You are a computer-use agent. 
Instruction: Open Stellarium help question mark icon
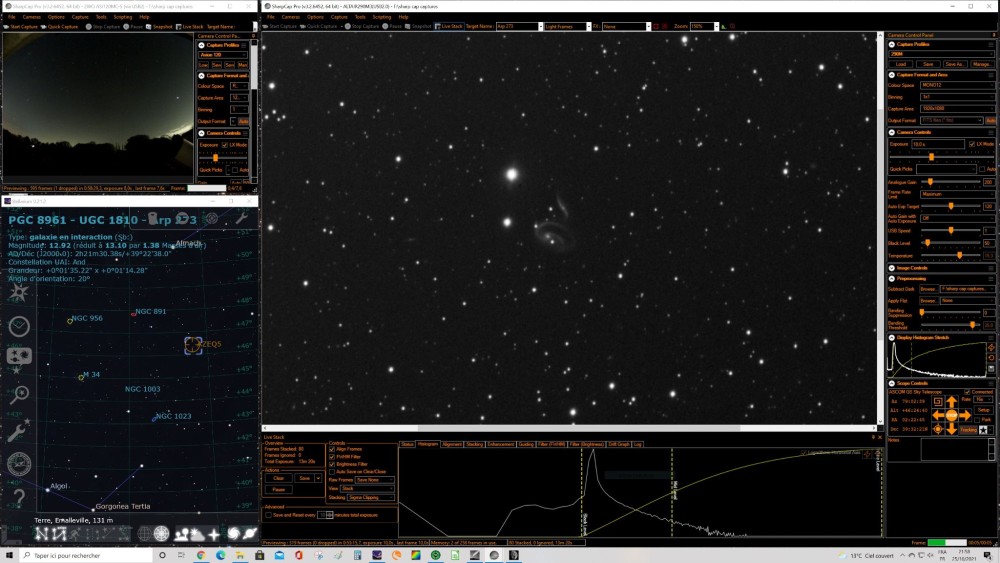pos(18,498)
